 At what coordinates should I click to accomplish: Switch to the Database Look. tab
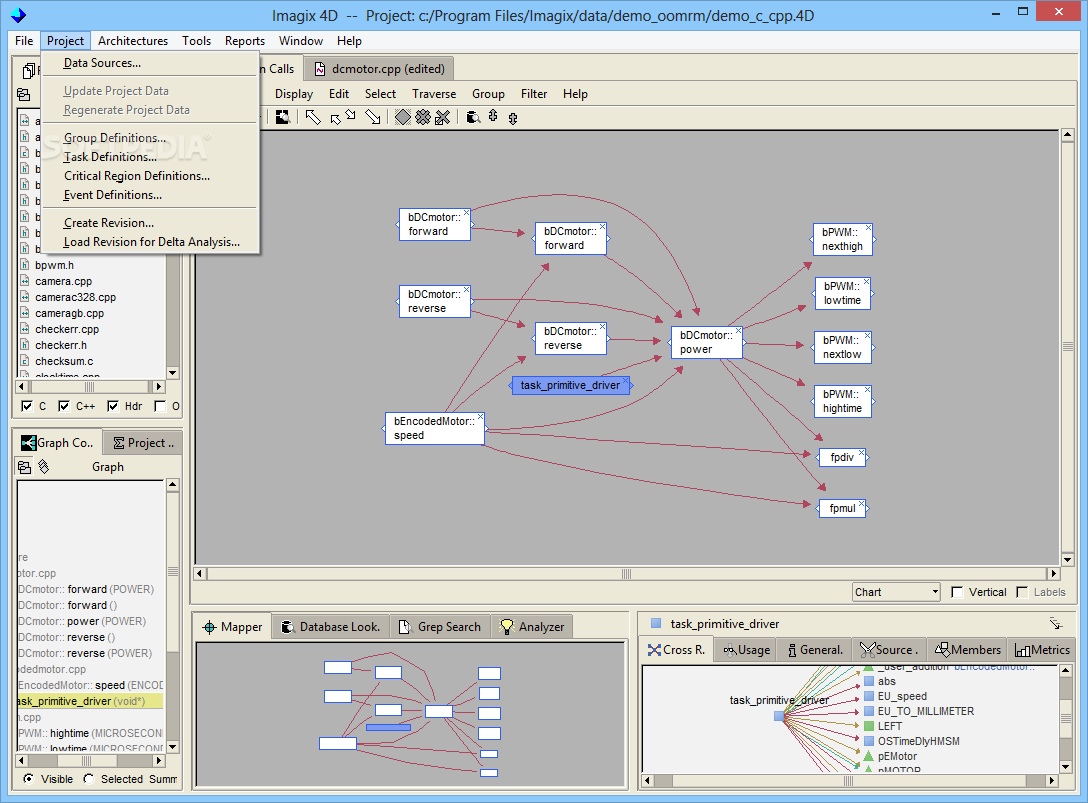[331, 627]
